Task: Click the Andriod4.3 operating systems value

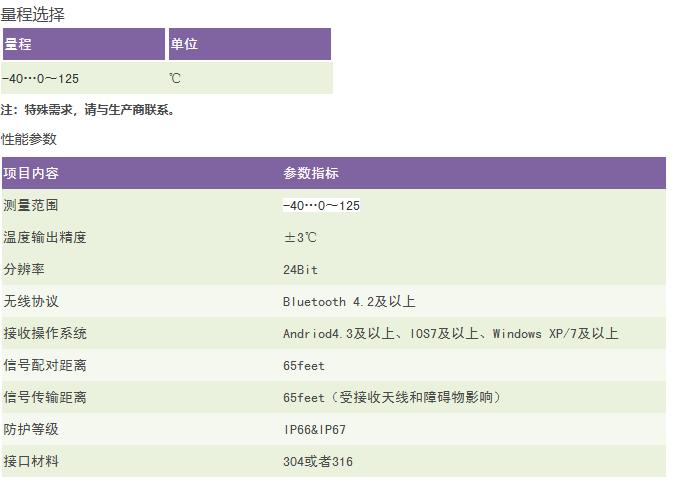Action: click(451, 333)
